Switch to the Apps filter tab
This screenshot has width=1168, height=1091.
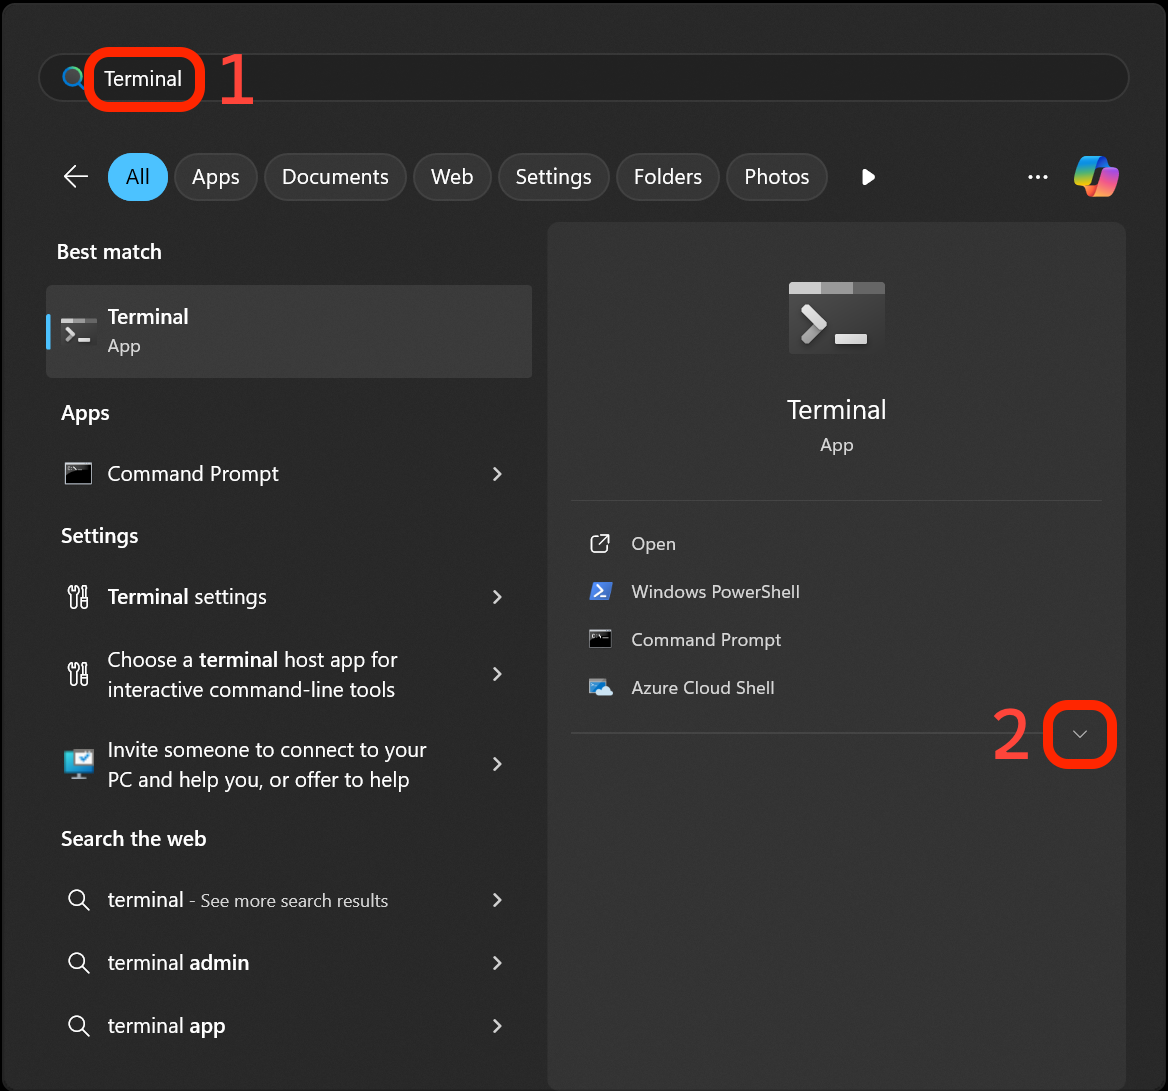(x=215, y=176)
